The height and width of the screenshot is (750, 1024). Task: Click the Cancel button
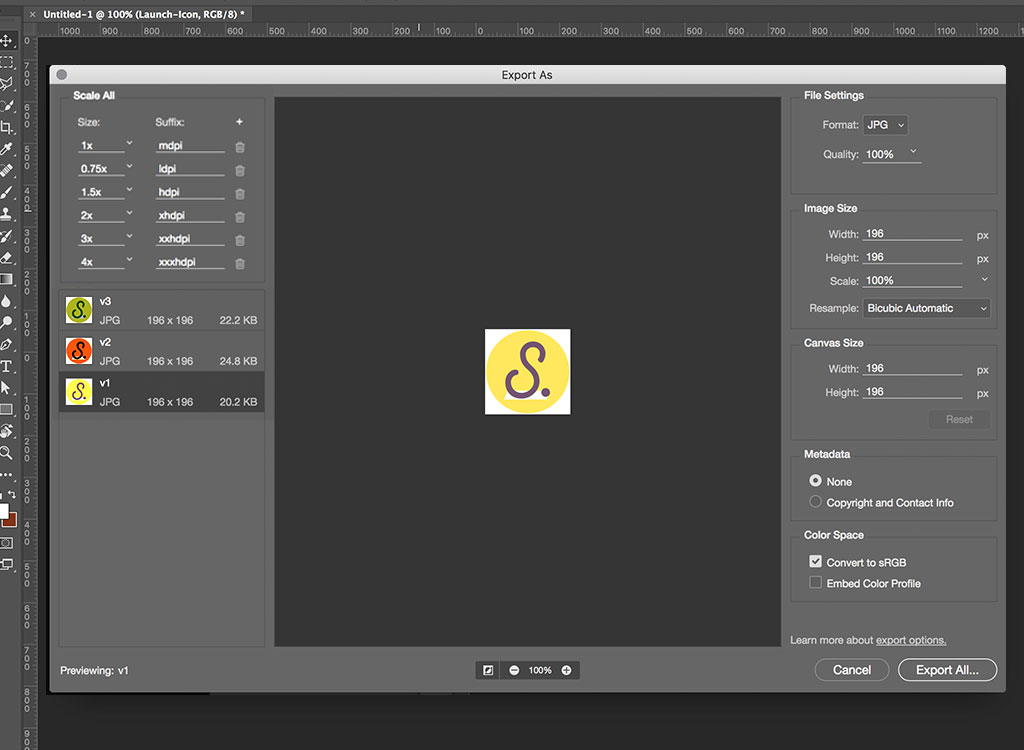click(852, 670)
